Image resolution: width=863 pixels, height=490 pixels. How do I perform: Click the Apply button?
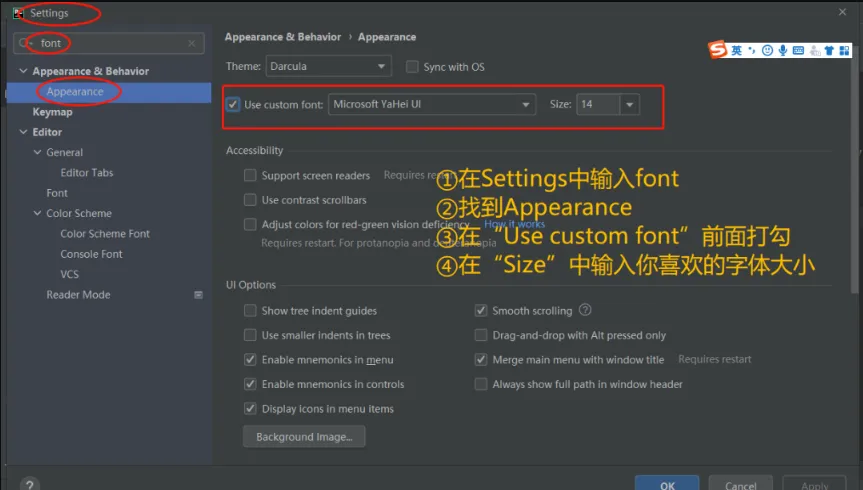coord(814,483)
